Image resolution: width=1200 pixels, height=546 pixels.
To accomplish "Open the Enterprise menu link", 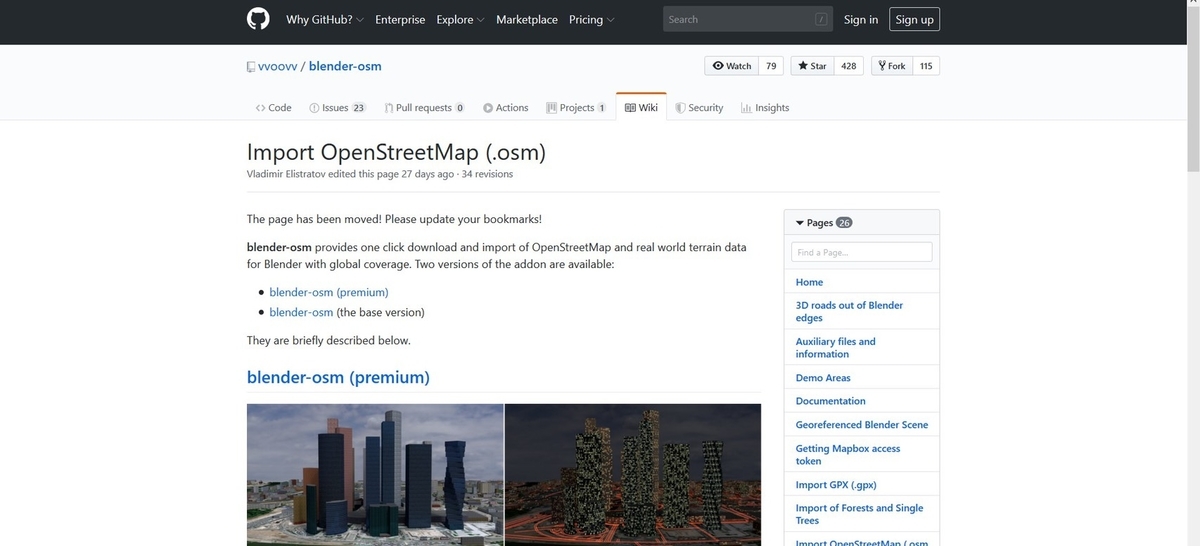I will tap(400, 19).
